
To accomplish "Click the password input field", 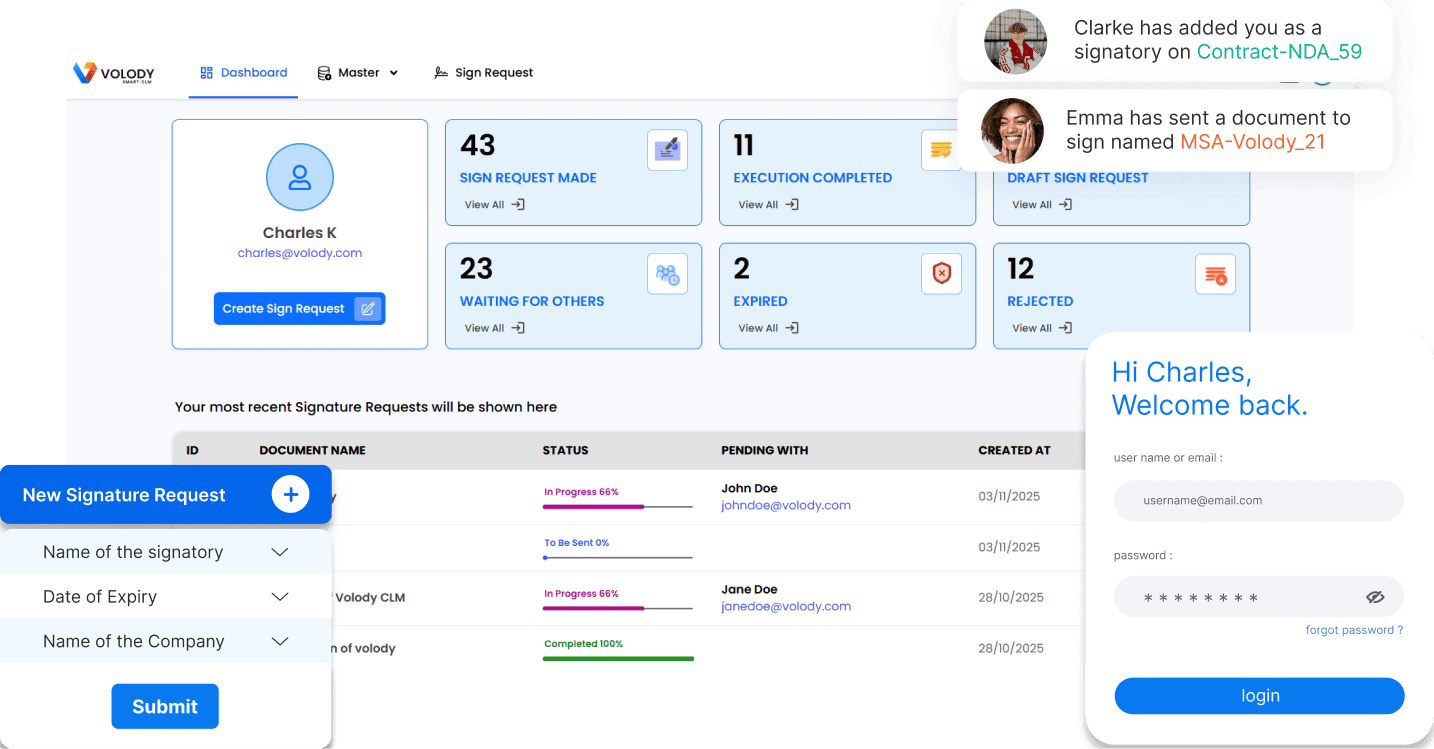I will 1258,597.
